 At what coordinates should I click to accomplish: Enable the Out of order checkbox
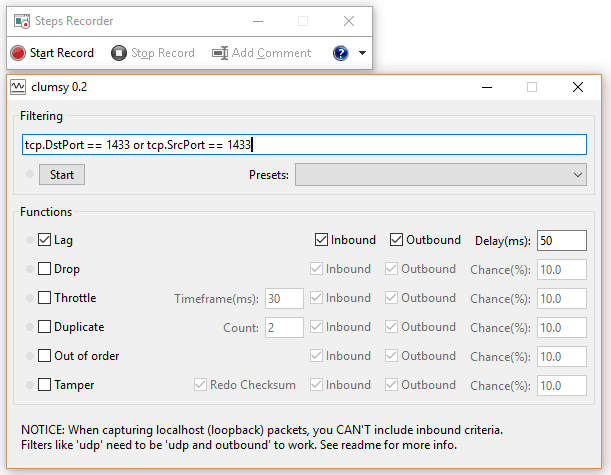[44, 355]
